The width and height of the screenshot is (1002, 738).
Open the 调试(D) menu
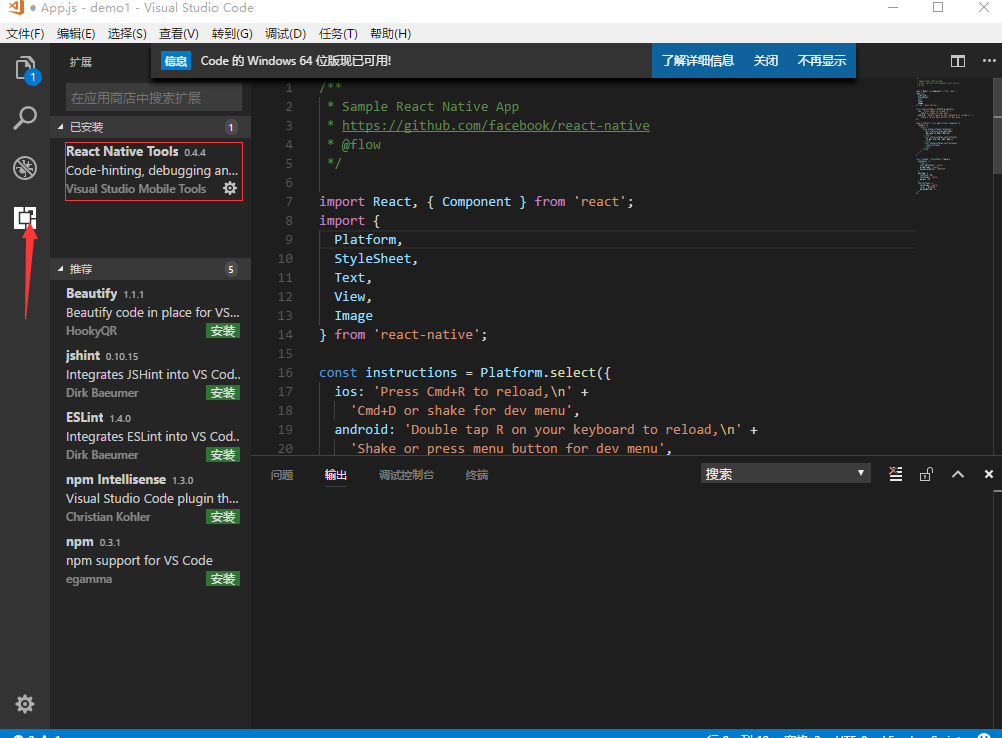(286, 34)
